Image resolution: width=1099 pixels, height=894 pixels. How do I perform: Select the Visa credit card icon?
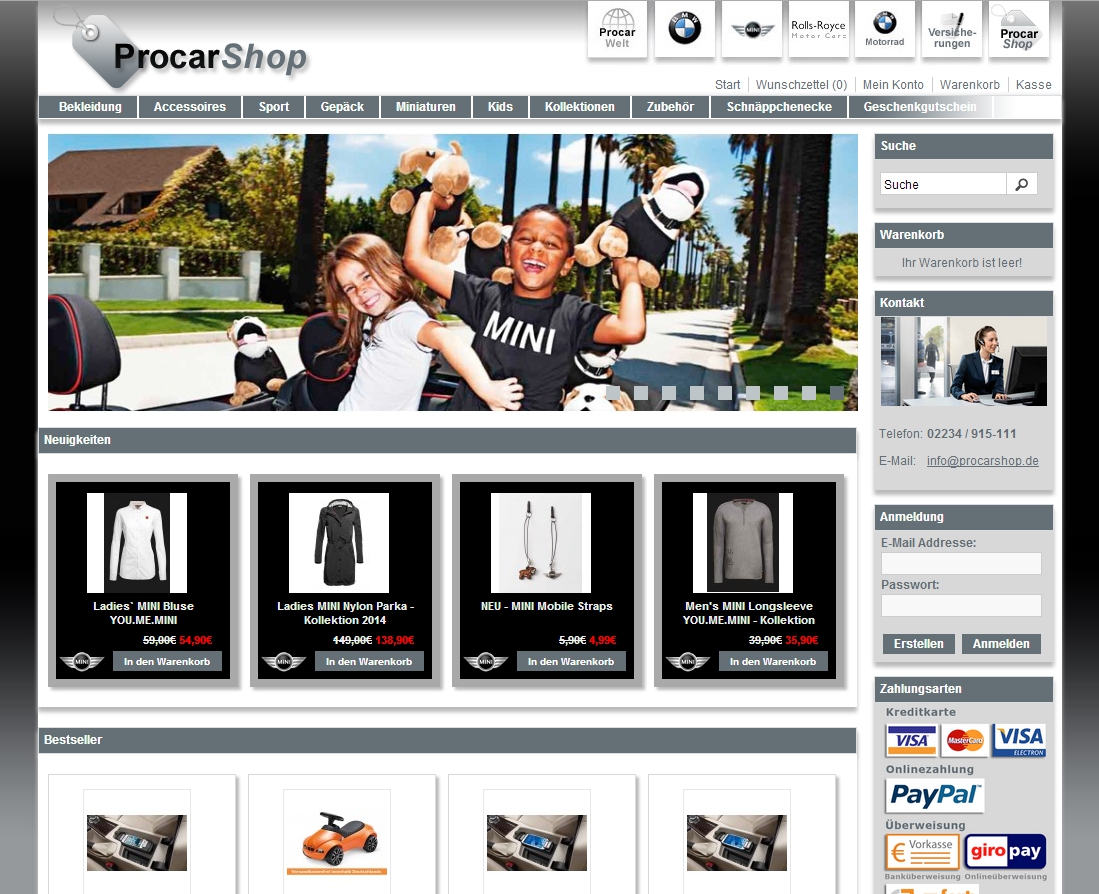tap(911, 741)
